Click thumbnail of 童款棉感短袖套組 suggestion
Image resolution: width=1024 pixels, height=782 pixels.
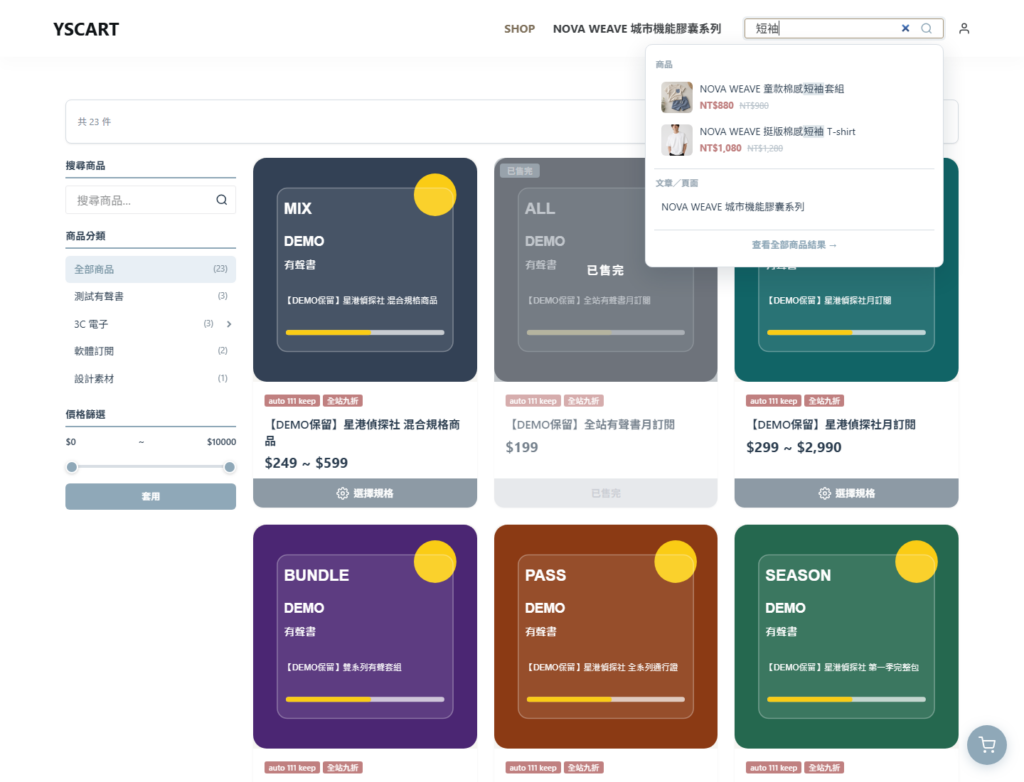click(x=677, y=97)
